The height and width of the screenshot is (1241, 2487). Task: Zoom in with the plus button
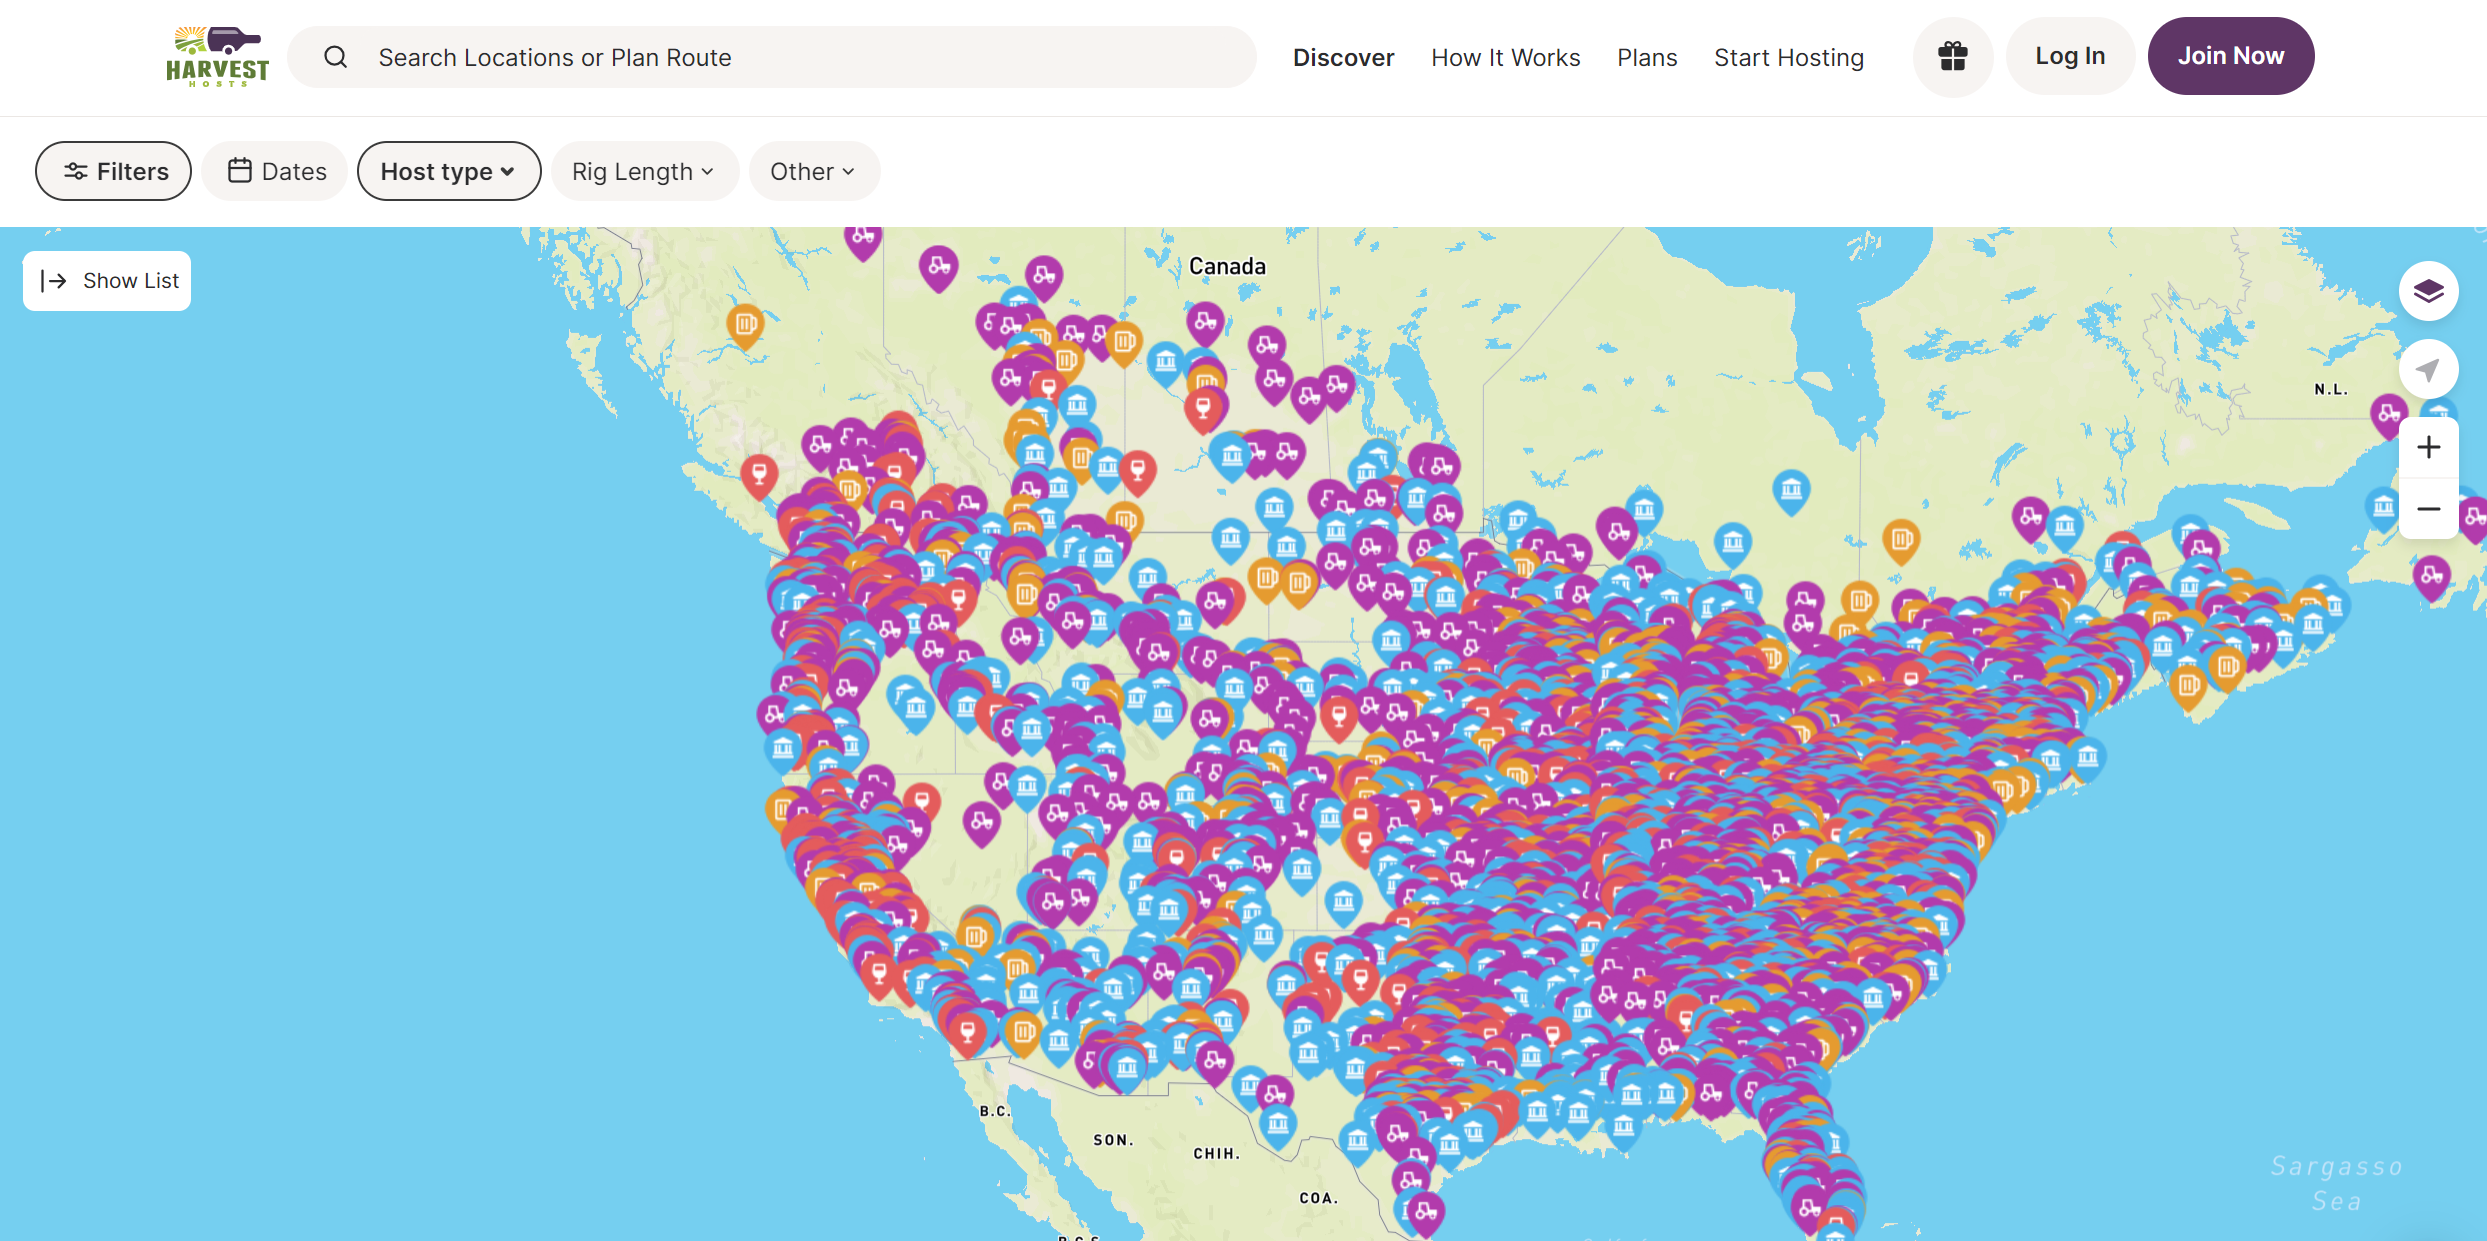click(x=2428, y=447)
